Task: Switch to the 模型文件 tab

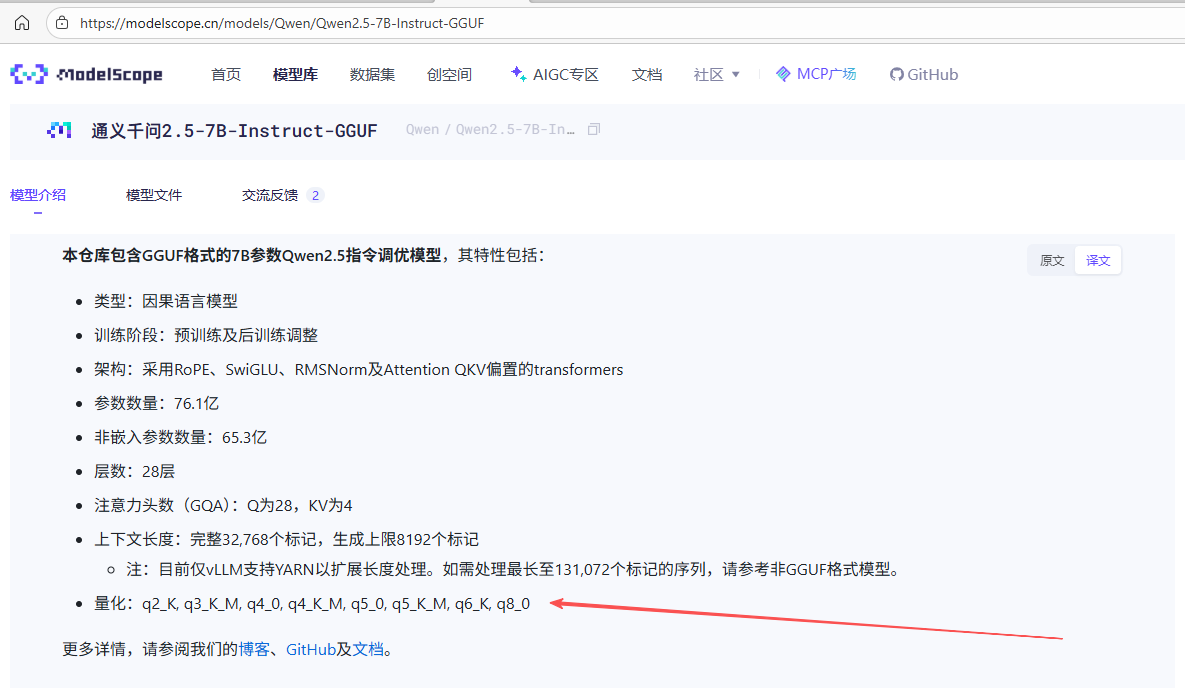Action: [x=154, y=195]
